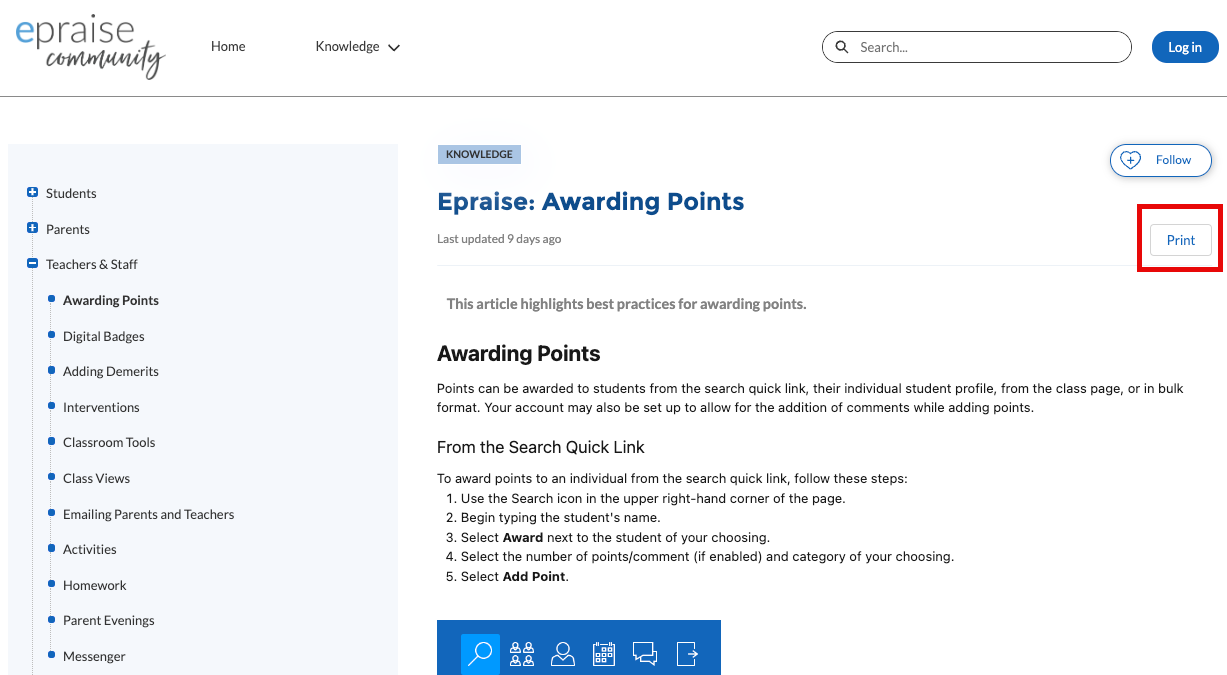Viewport: 1227px width, 675px height.
Task: Click the Print button
Action: click(1180, 240)
